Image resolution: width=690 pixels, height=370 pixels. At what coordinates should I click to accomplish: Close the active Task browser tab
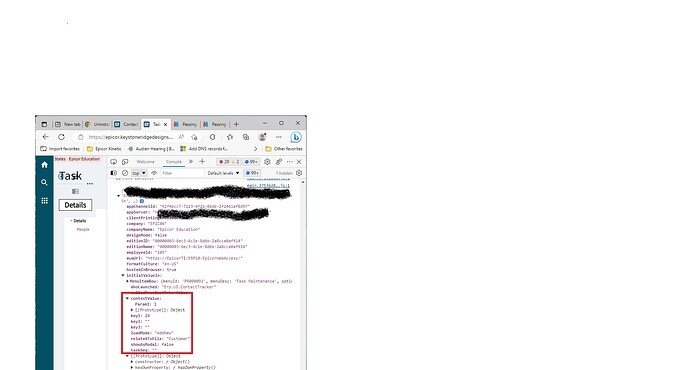(x=165, y=125)
